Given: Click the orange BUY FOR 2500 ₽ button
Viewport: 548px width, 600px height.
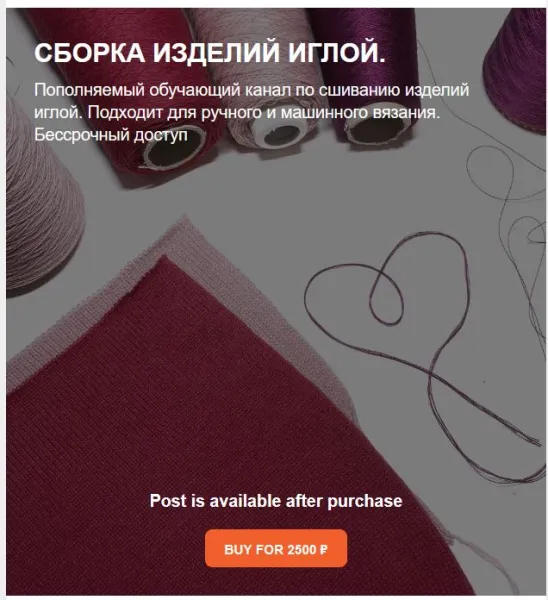Looking at the screenshot, I should [x=276, y=549].
